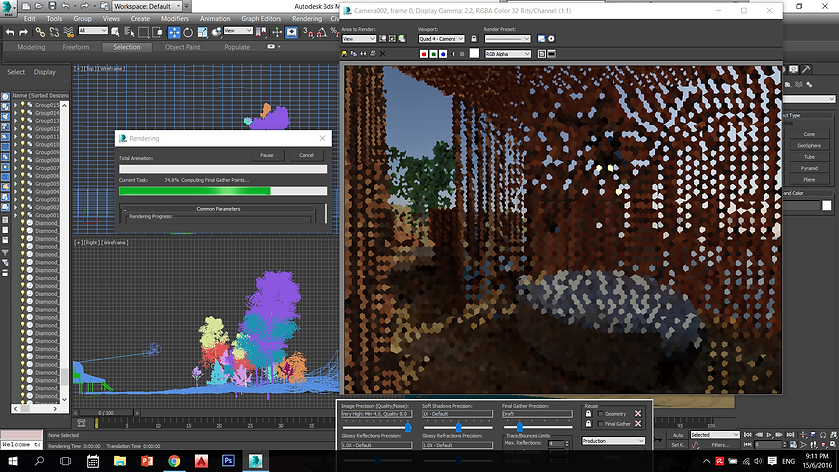Click the Print Image icon in render window

pos(373,54)
